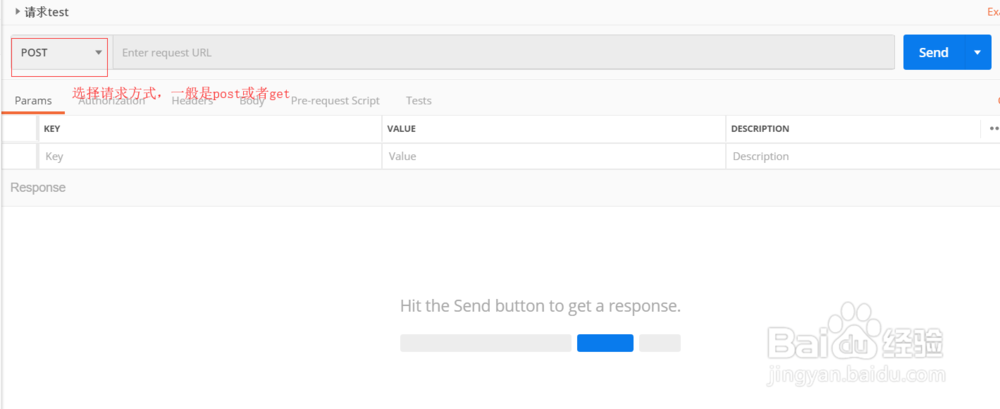
Task: Click the Description parameter input cell
Action: pos(853,156)
